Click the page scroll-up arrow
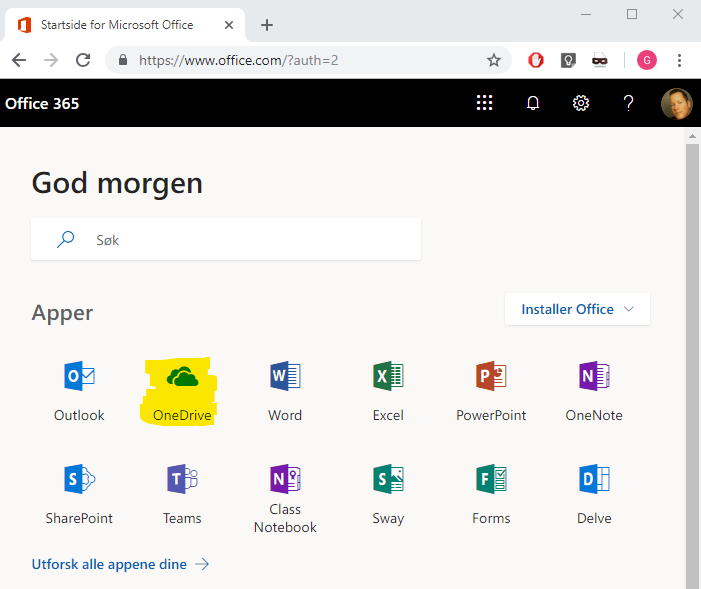 (x=692, y=136)
